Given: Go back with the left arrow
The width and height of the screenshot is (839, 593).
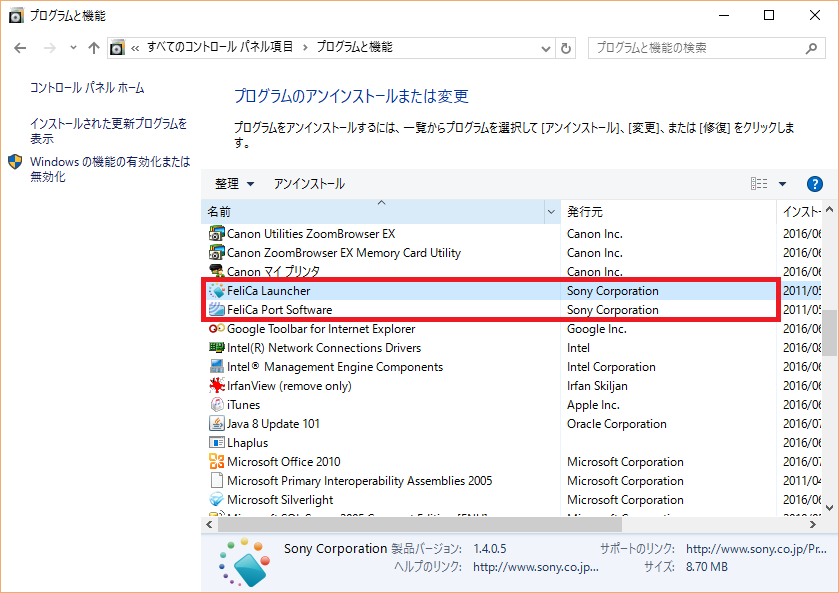Looking at the screenshot, I should click(x=20, y=48).
